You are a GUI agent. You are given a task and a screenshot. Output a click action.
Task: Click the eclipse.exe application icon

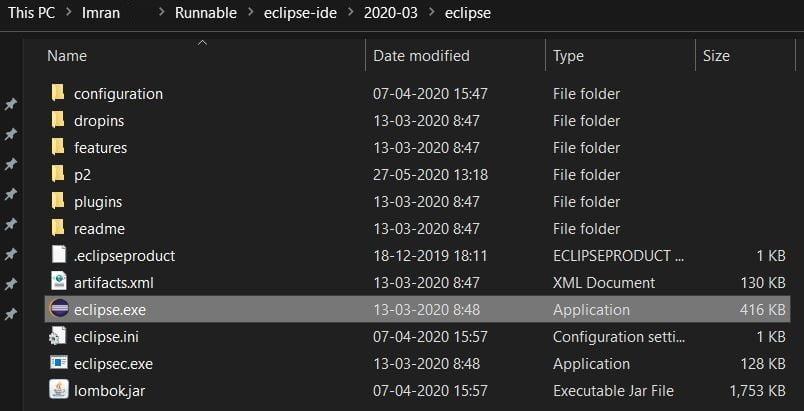click(x=58, y=310)
